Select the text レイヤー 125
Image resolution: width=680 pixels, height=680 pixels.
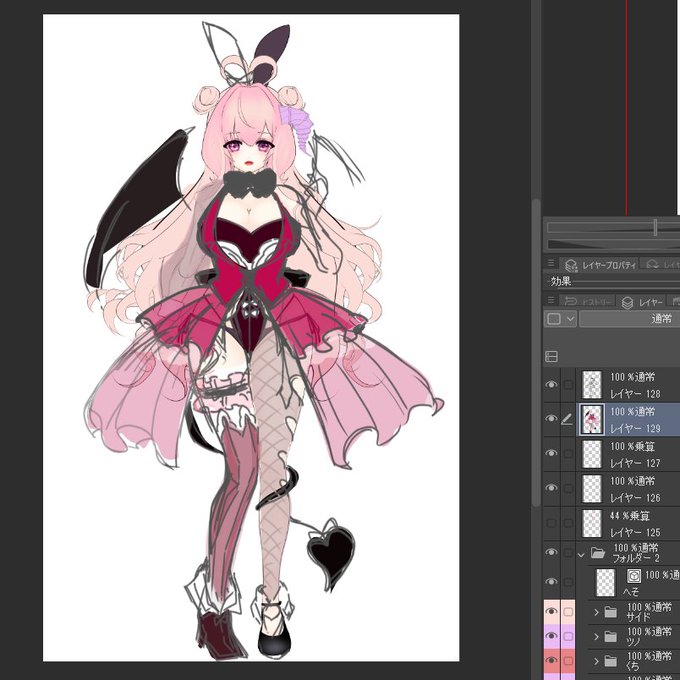[x=635, y=532]
